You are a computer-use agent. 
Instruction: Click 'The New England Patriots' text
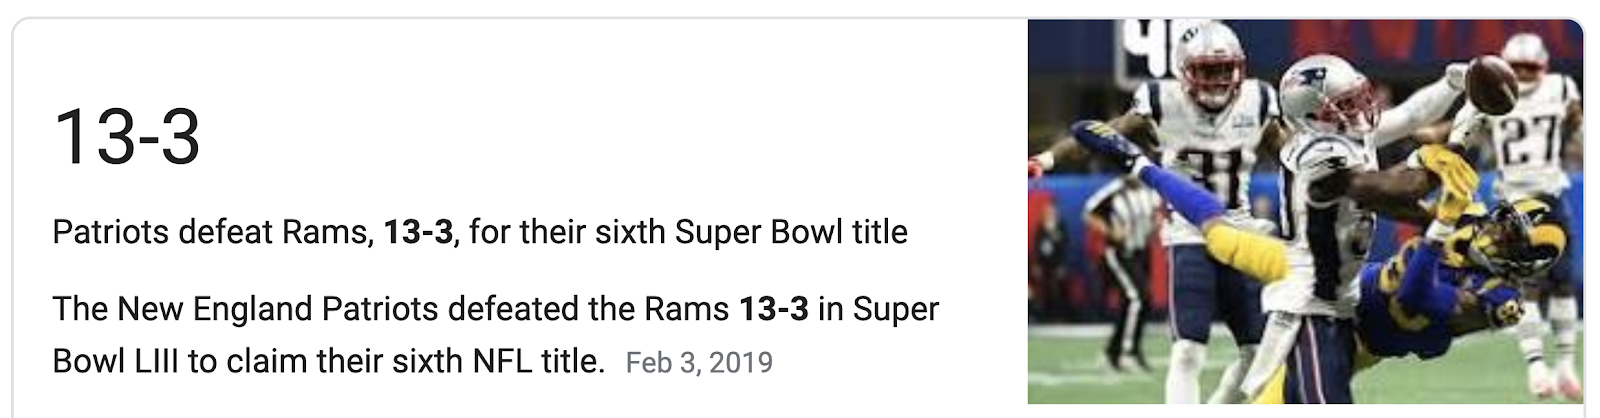tap(246, 309)
